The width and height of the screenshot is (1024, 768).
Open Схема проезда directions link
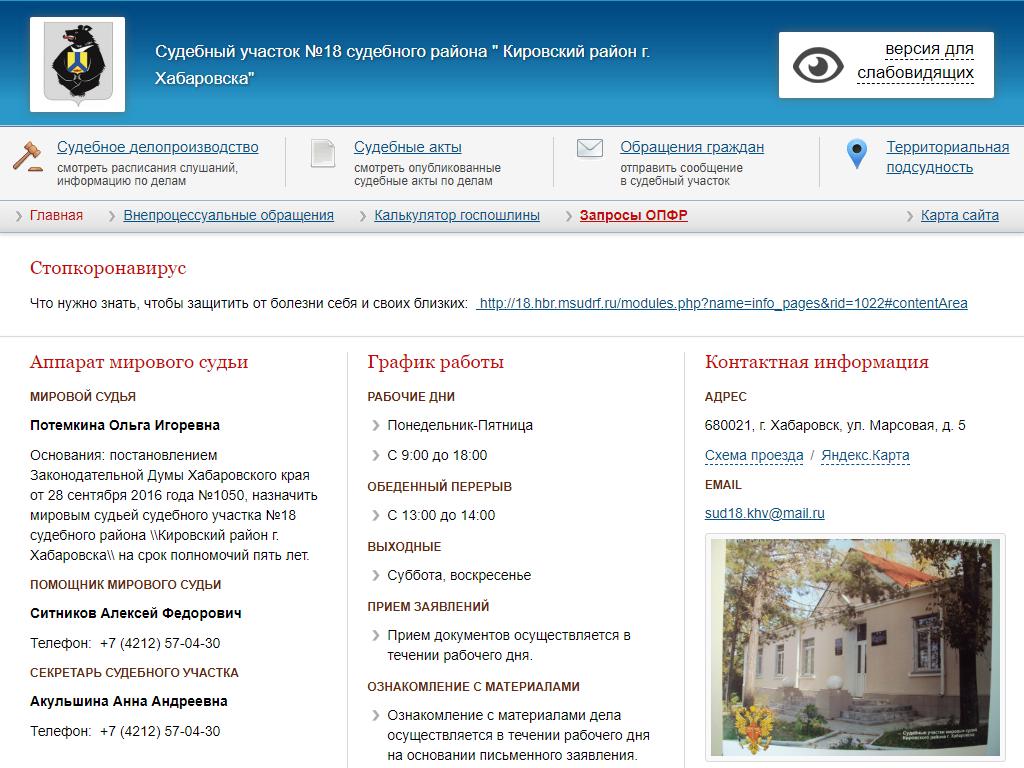(x=753, y=455)
